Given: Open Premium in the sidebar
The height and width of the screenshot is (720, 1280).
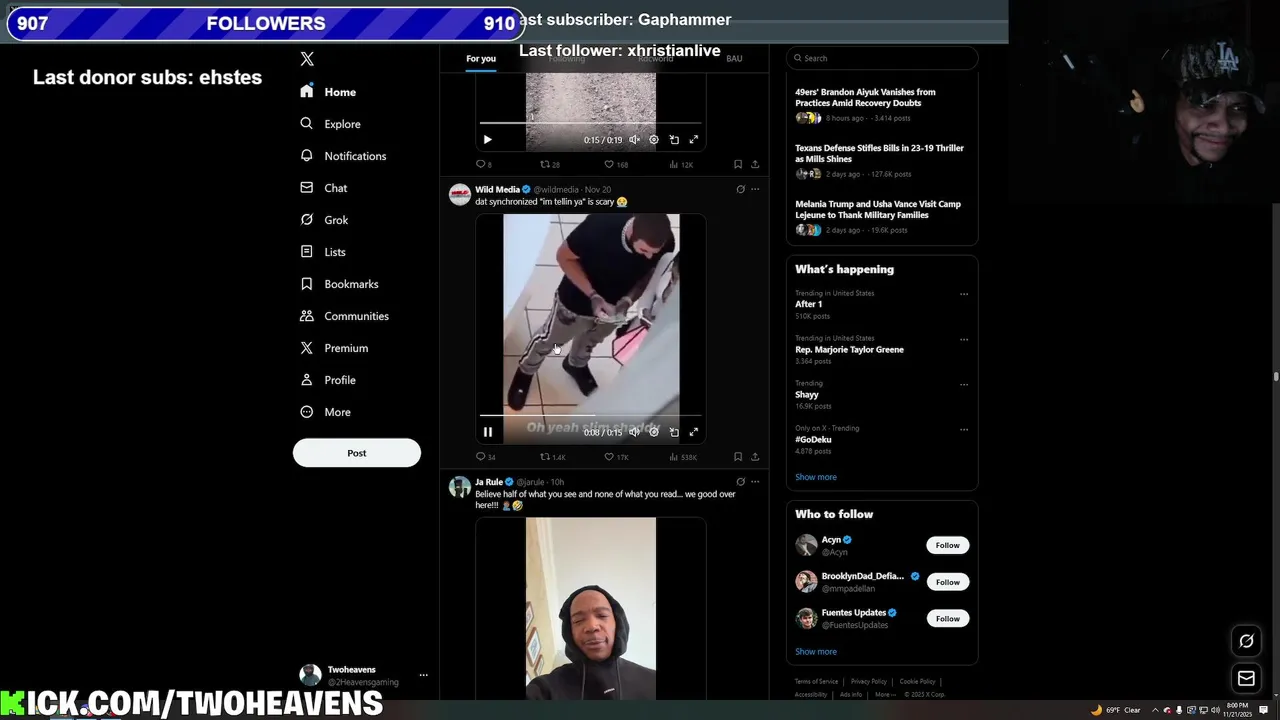Looking at the screenshot, I should [x=334, y=348].
